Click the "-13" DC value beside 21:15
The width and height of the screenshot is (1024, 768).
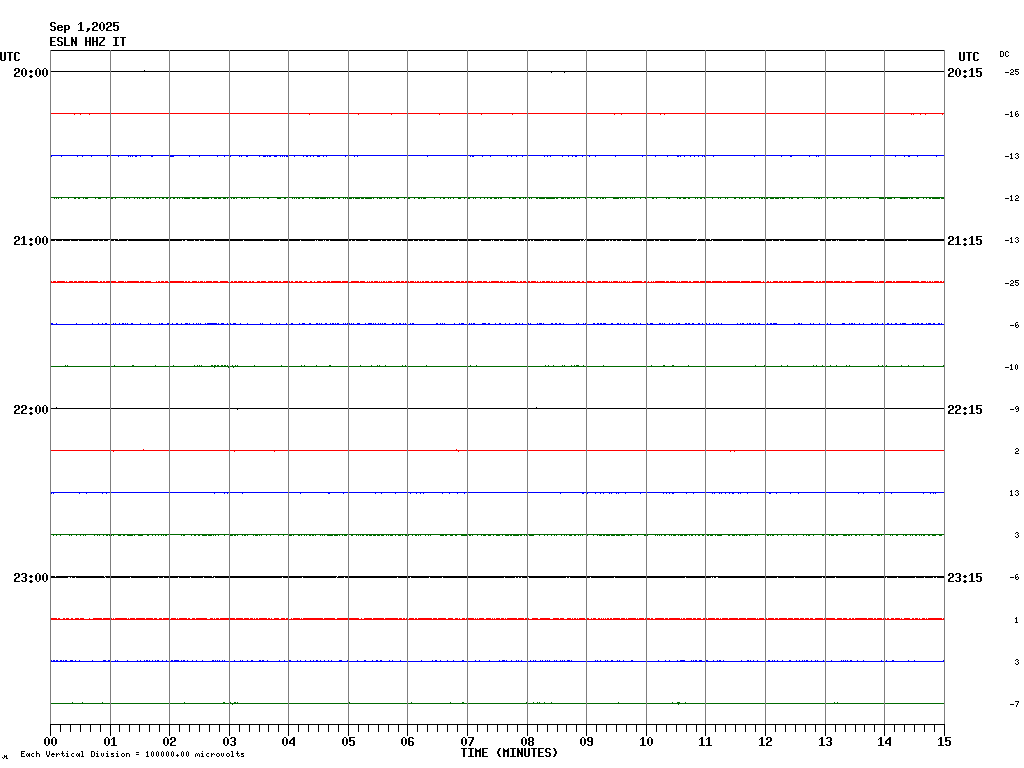coord(1012,240)
